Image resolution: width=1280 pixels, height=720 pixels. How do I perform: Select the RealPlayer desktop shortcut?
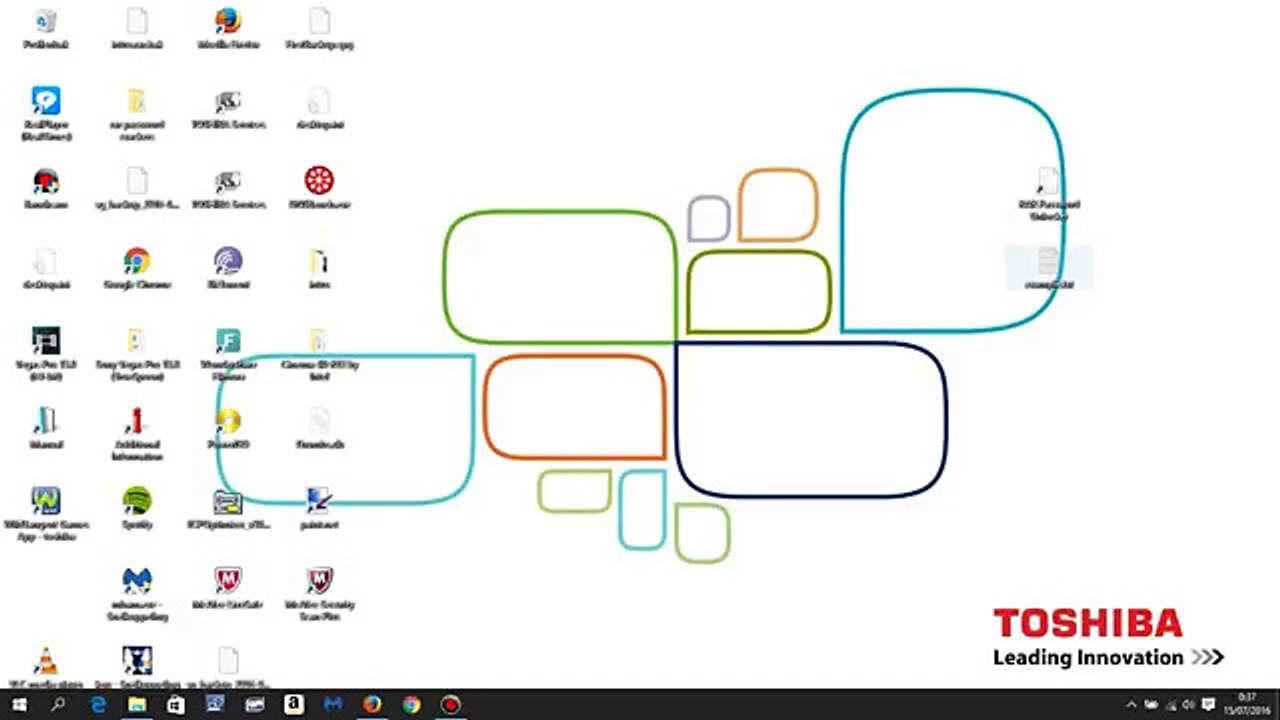45,113
